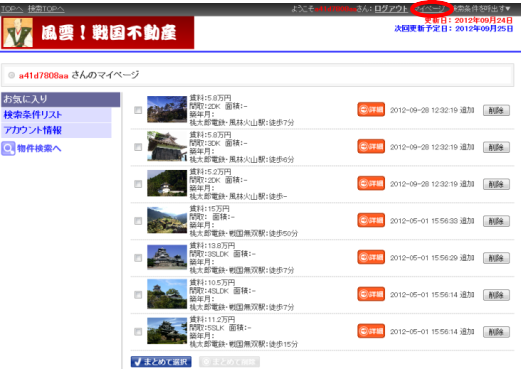The width and height of the screenshot is (521, 369).
Task: View thumbnail of the 11.2万円 5SLK property
Action: tap(167, 331)
